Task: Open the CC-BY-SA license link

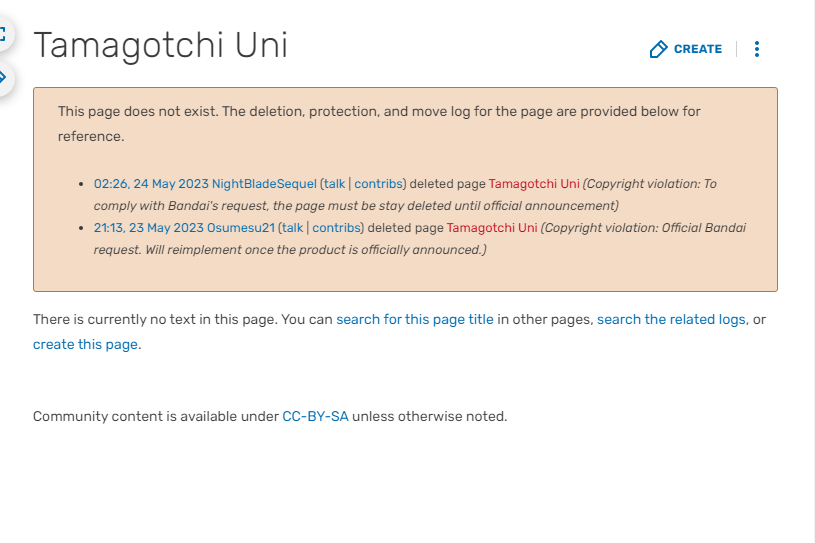Action: [x=315, y=417]
